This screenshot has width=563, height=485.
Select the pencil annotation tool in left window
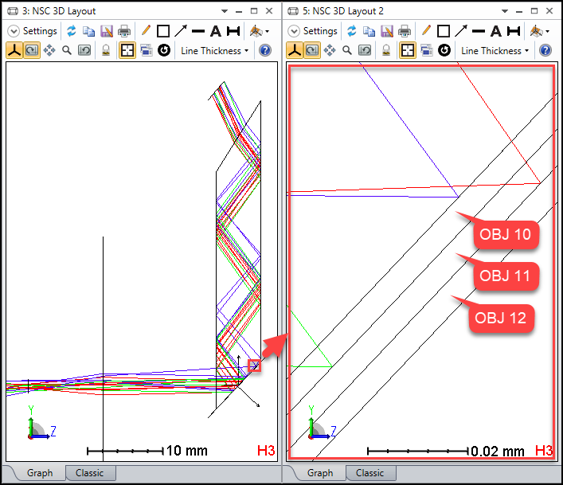tap(146, 31)
